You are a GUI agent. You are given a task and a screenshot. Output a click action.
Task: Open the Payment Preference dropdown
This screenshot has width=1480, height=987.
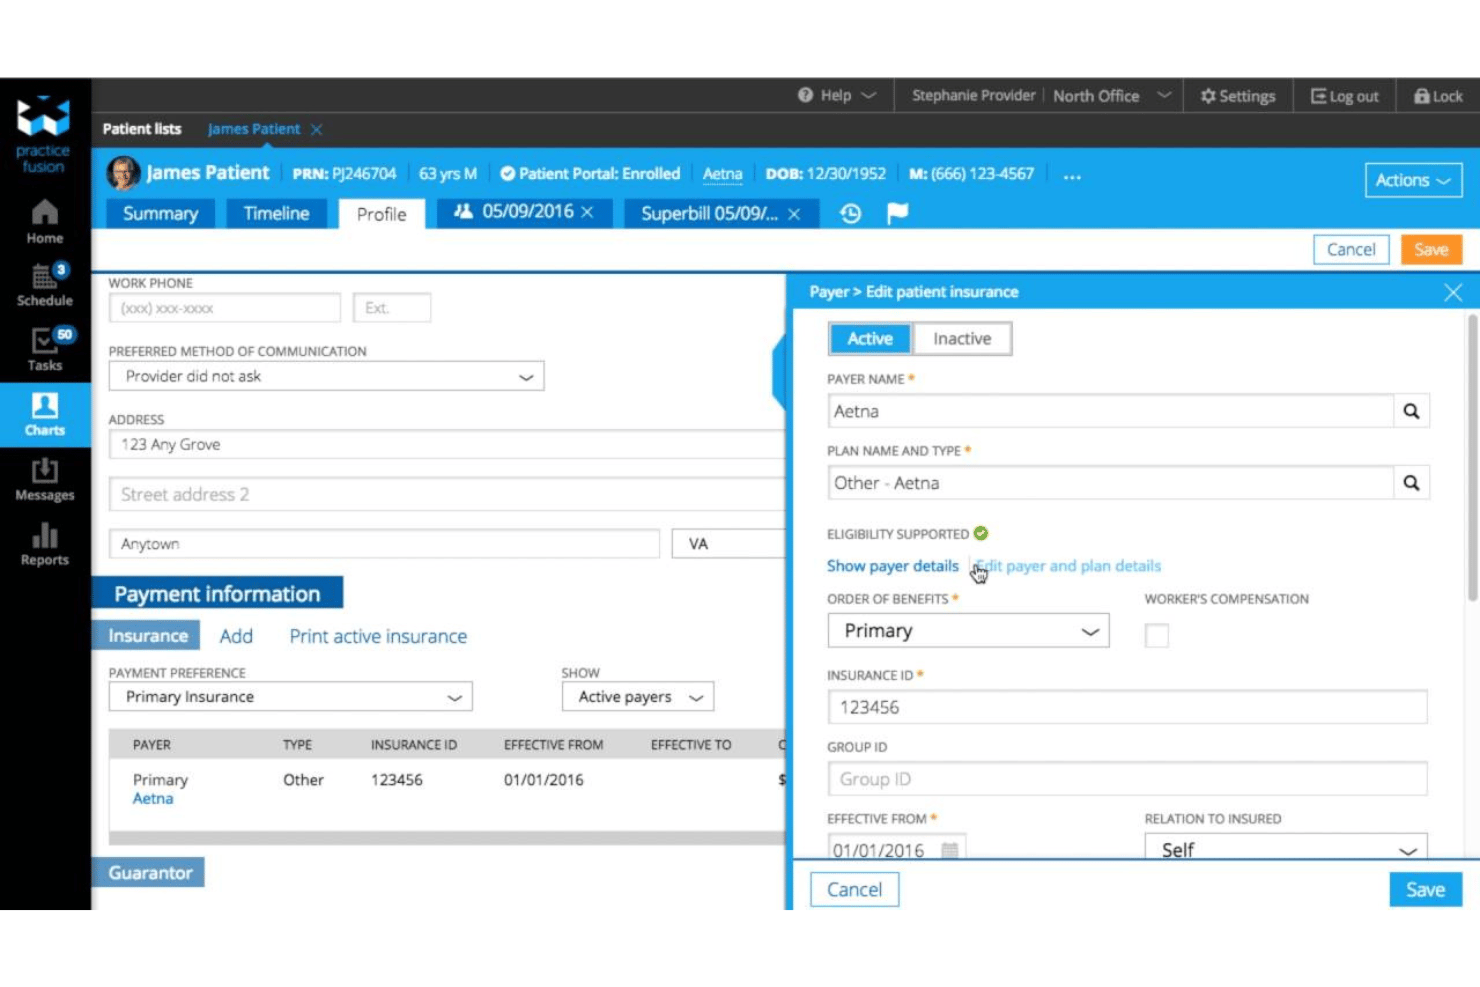tap(290, 697)
